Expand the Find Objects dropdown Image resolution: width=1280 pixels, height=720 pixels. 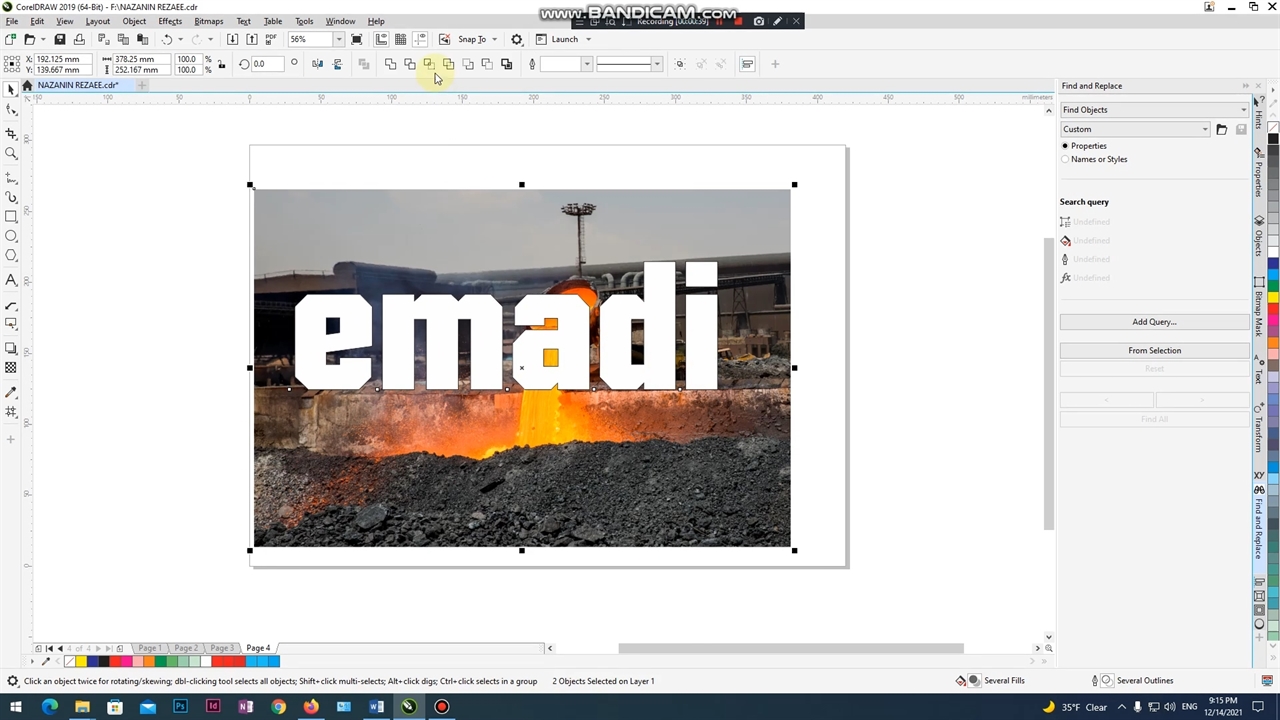tap(1243, 110)
